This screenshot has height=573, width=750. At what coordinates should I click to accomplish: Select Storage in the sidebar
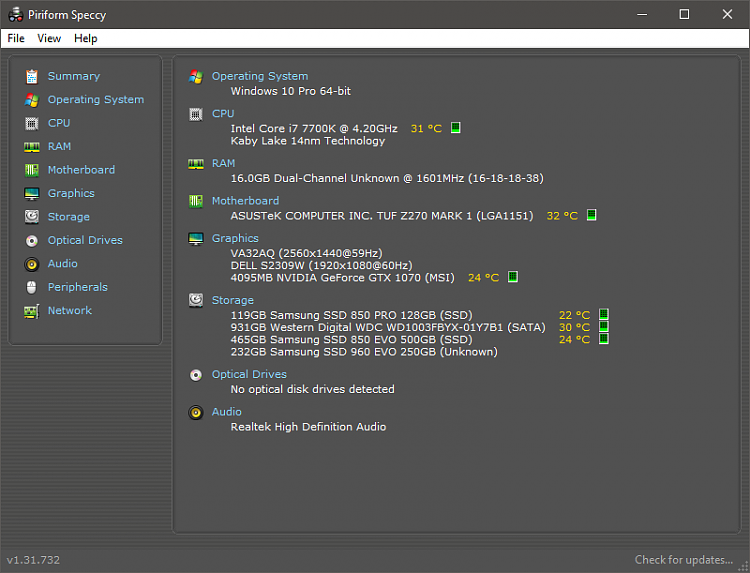(x=68, y=217)
